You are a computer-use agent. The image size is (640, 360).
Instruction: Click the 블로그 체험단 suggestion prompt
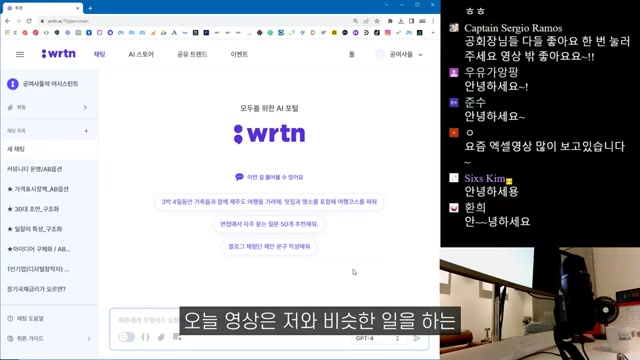(269, 247)
